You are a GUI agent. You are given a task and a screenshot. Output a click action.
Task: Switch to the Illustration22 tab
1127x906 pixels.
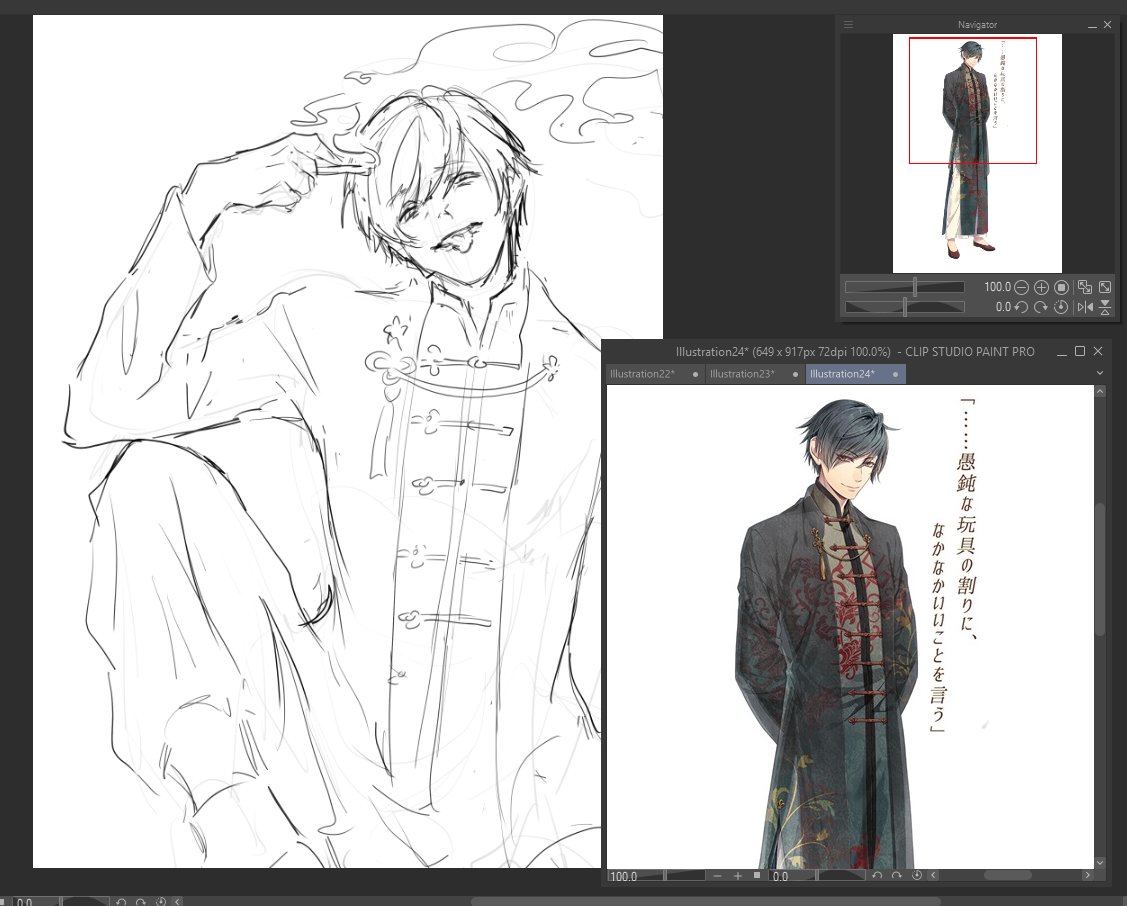(x=643, y=374)
